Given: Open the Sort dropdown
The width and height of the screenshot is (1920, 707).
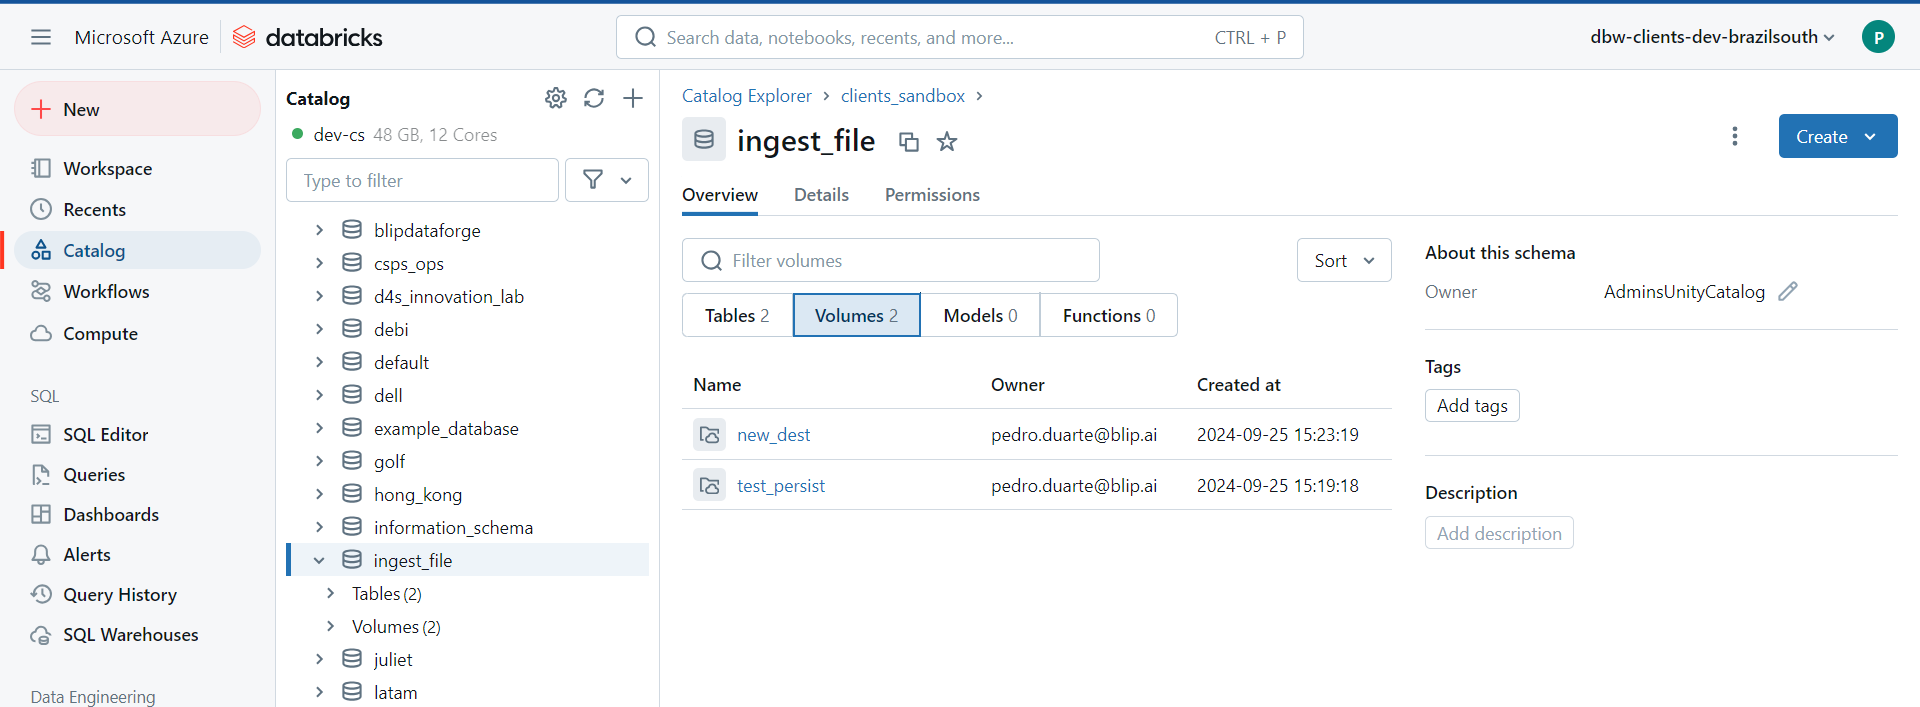Looking at the screenshot, I should [x=1344, y=260].
